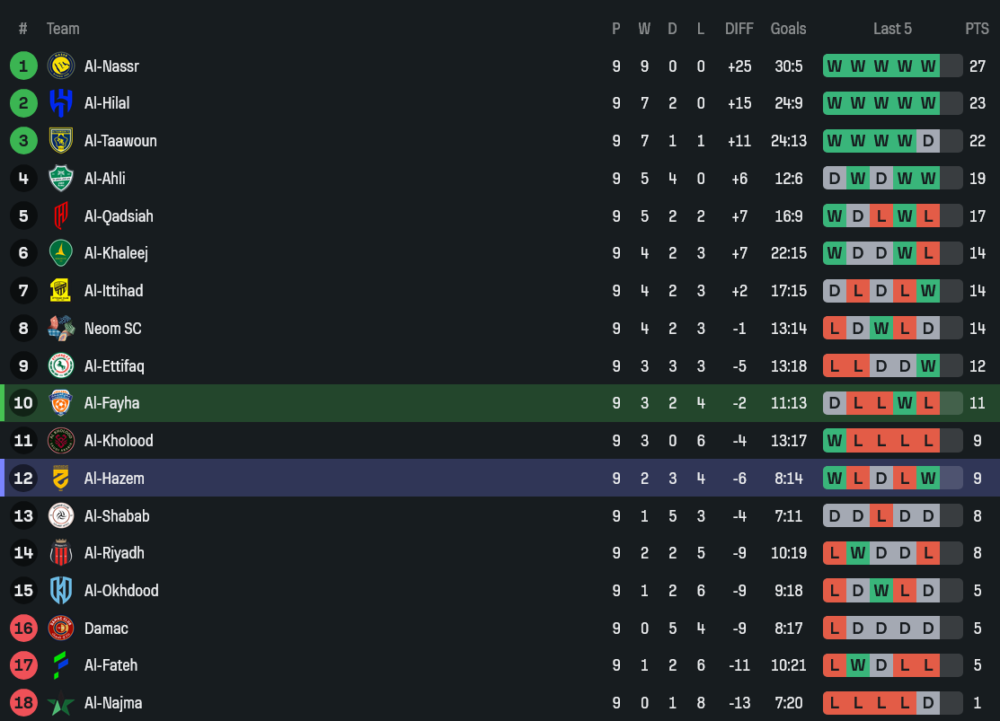This screenshot has width=1000, height=721.
Task: Click Al-Shabab's red loss badge in form
Action: pos(880,516)
